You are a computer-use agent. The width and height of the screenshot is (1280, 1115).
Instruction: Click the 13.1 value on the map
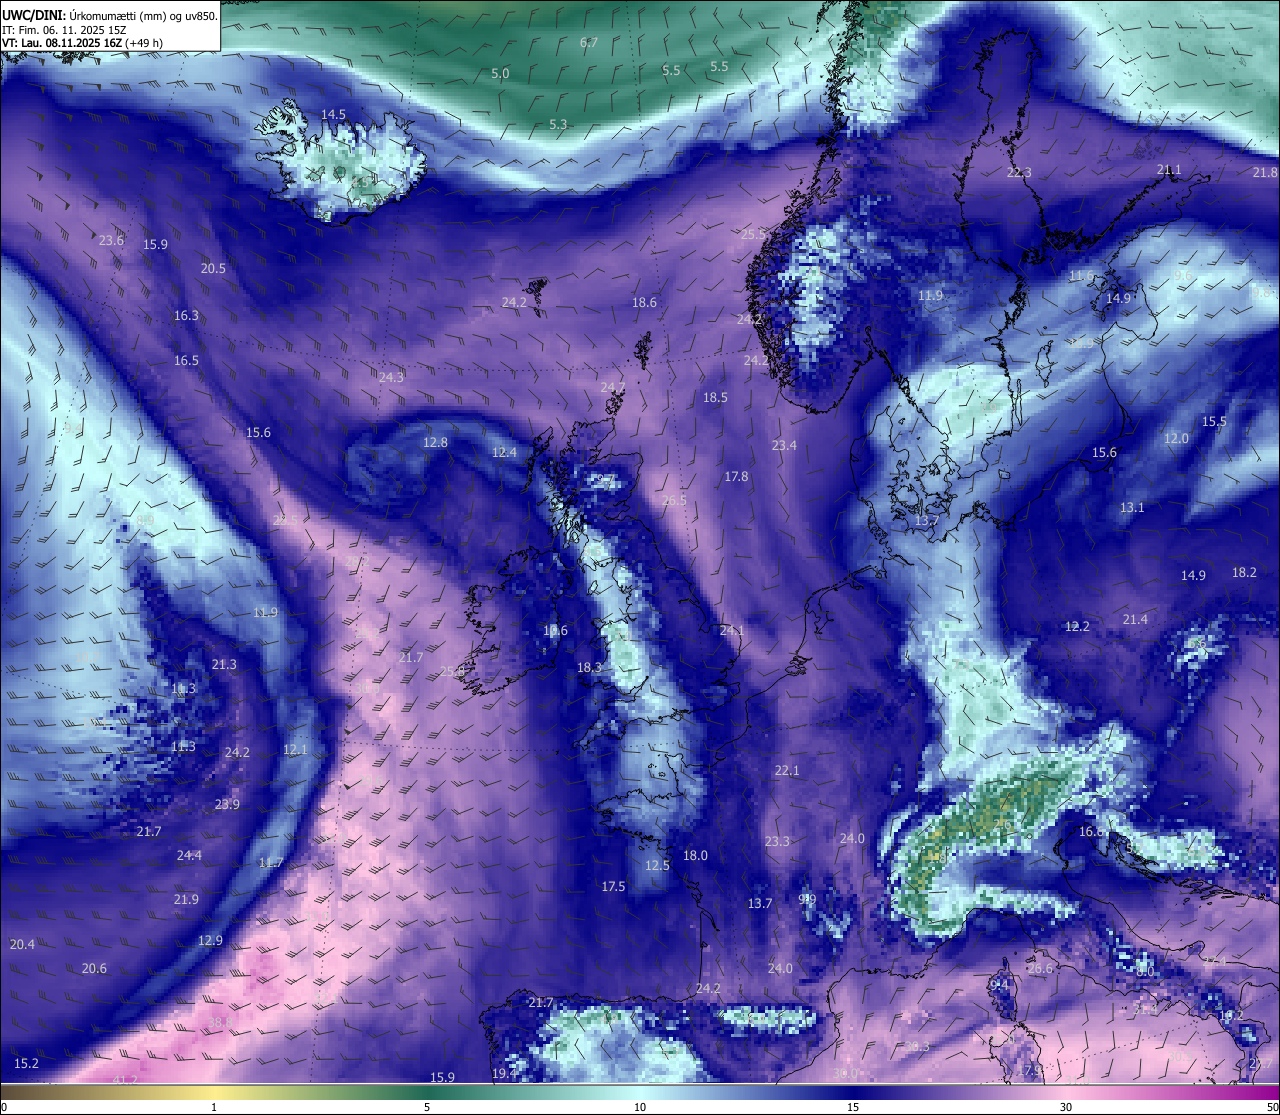click(x=1131, y=508)
